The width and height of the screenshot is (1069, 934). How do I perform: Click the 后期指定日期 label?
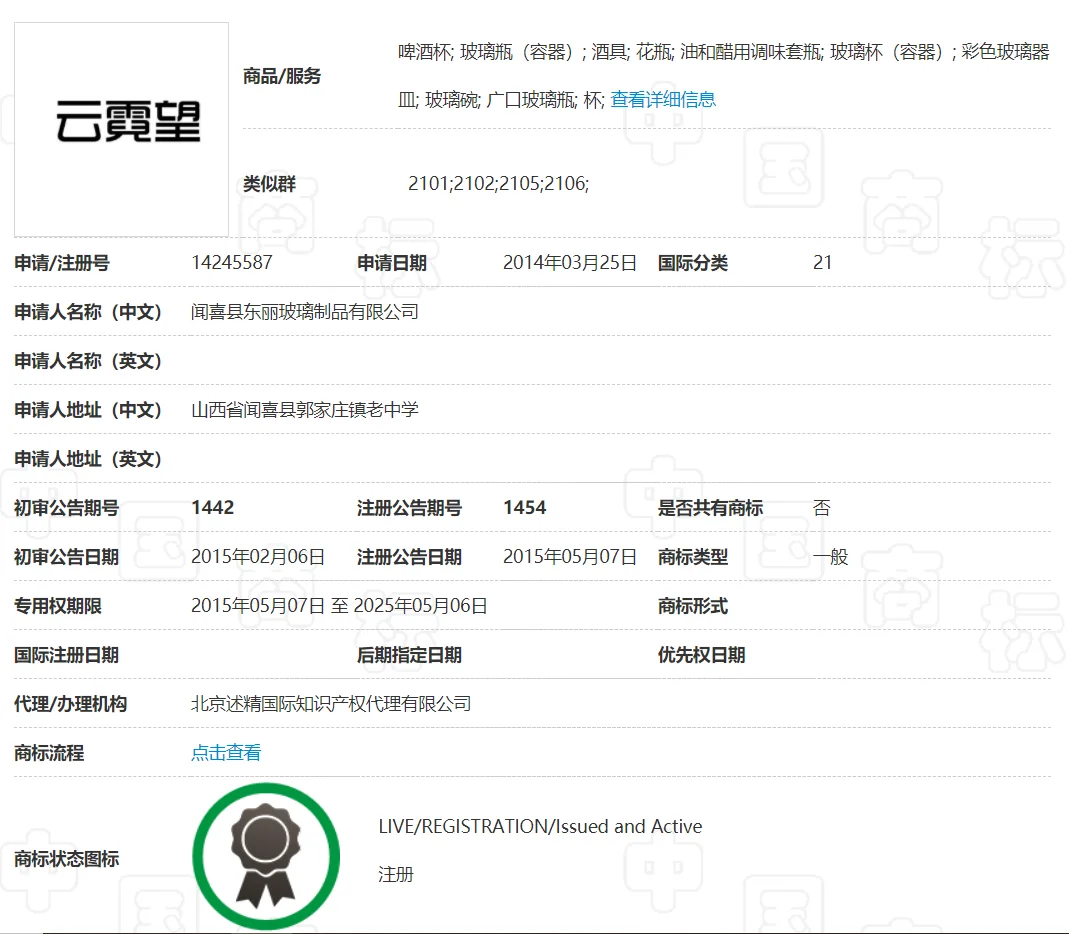point(410,655)
